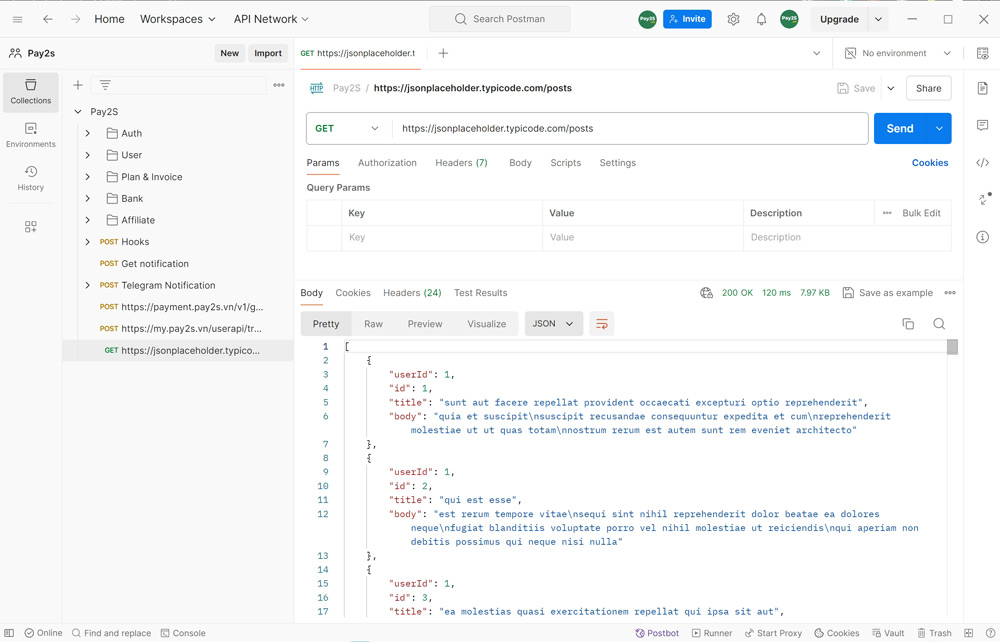The image size is (1000, 642).
Task: Switch to the Authorization tab
Action: pyautogui.click(x=387, y=163)
